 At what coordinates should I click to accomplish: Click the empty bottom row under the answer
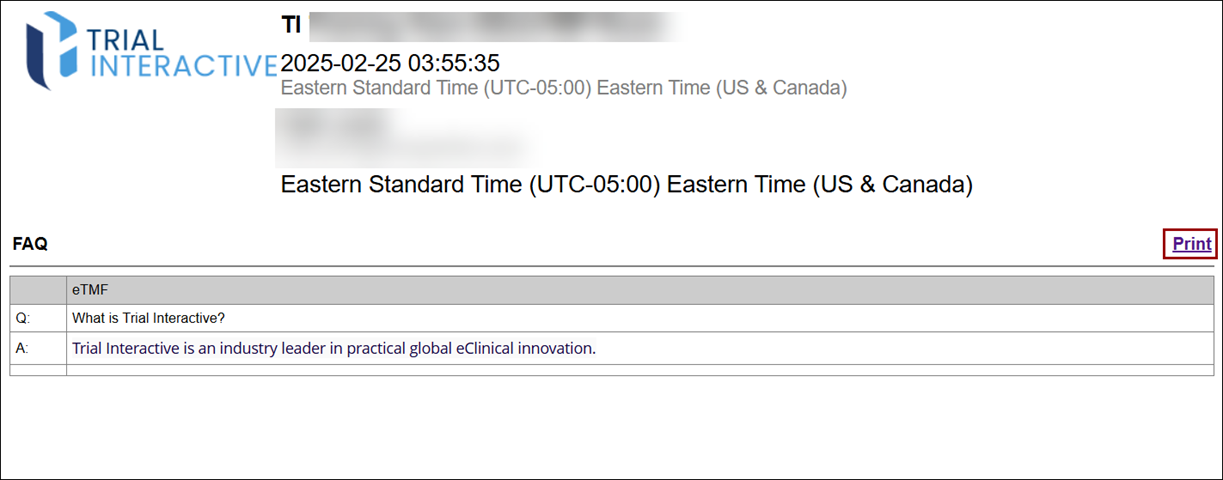click(x=640, y=370)
